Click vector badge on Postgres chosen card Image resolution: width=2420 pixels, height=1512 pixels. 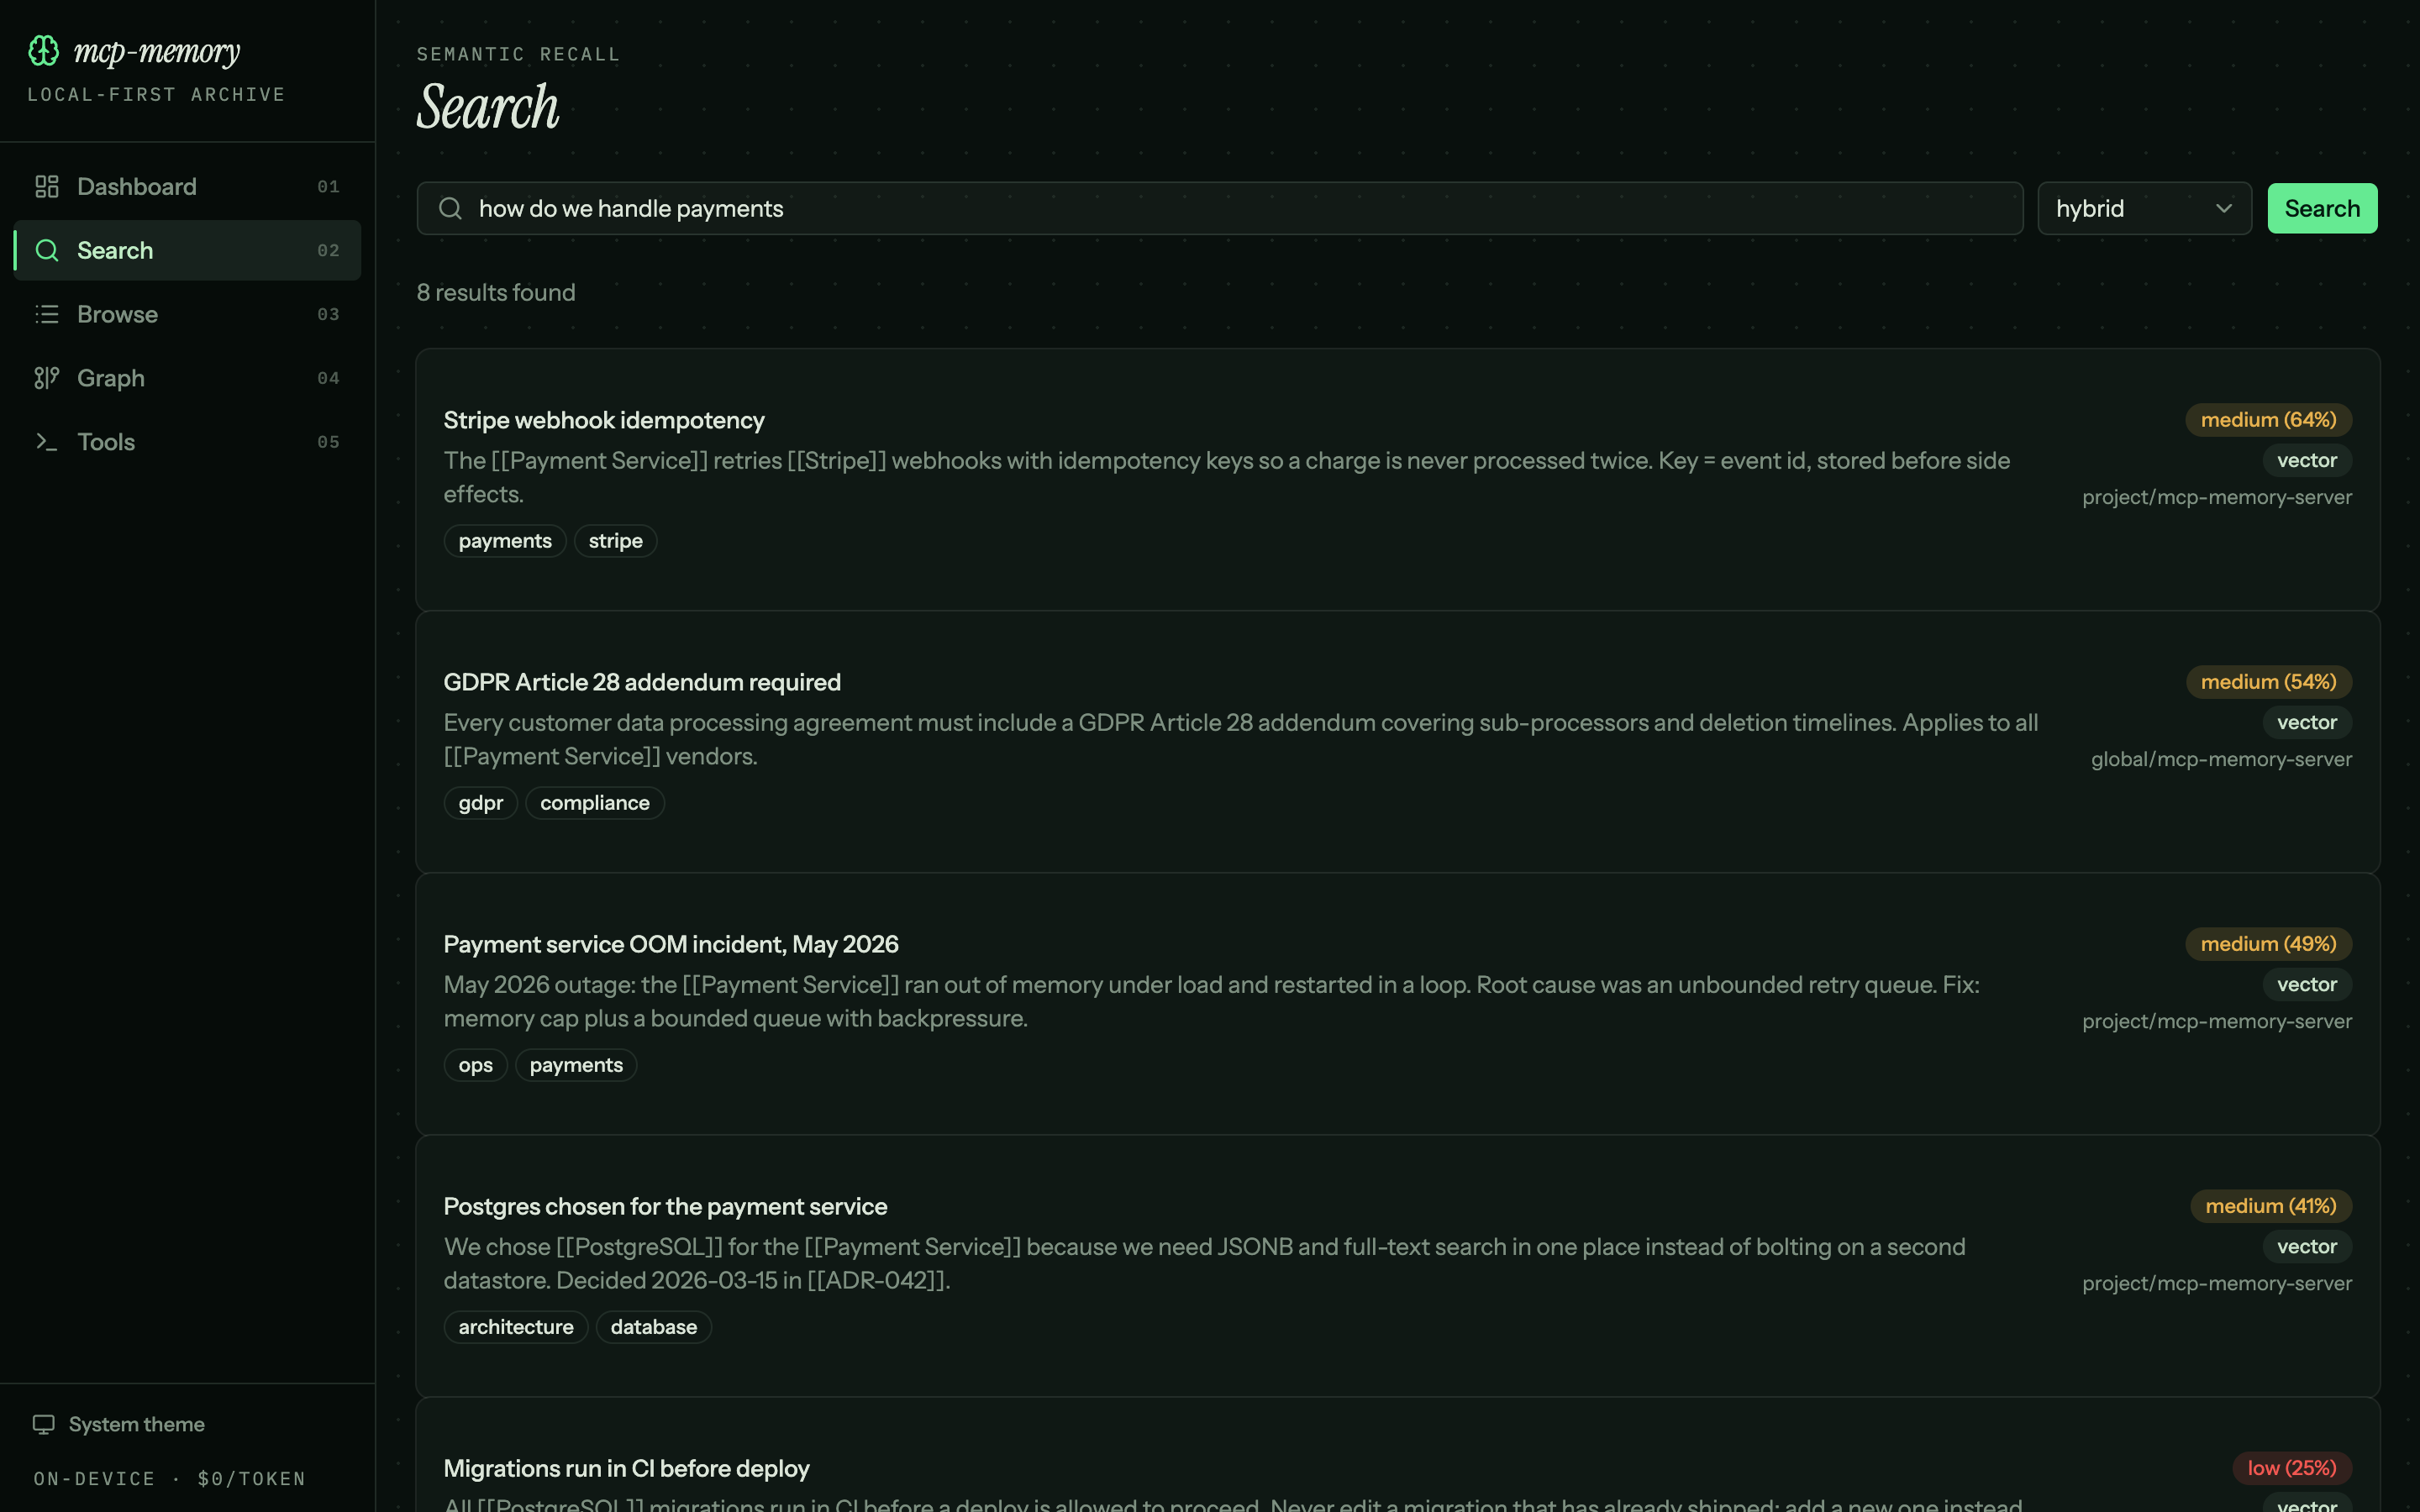tap(2307, 1246)
